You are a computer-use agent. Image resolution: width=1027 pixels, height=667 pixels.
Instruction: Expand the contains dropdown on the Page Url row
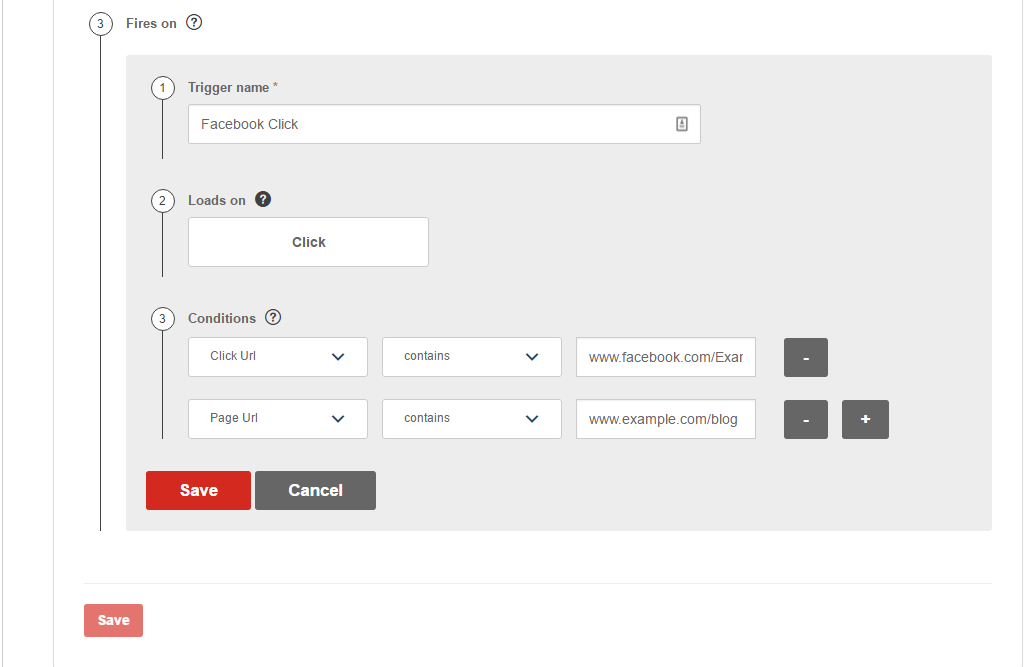(471, 418)
